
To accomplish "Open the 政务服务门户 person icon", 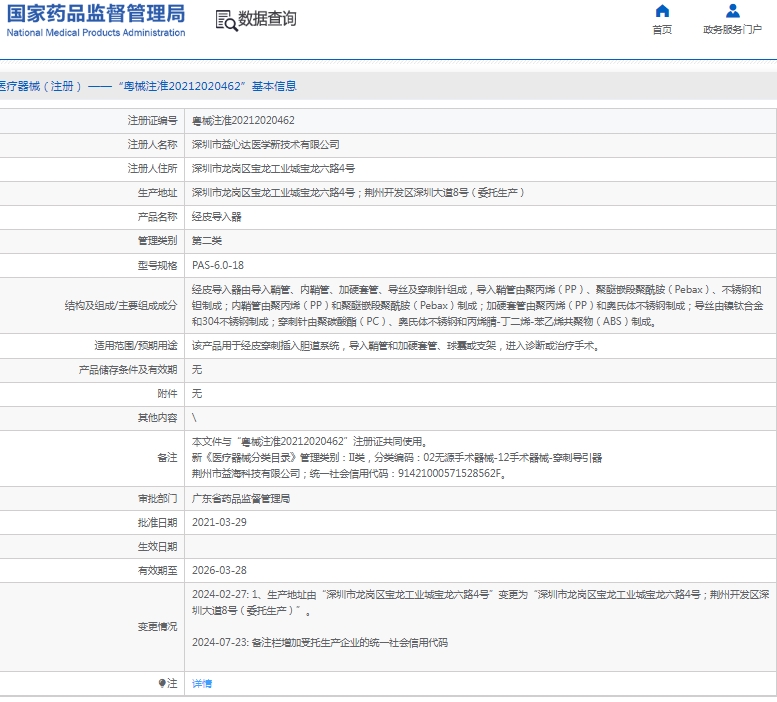I will point(732,11).
